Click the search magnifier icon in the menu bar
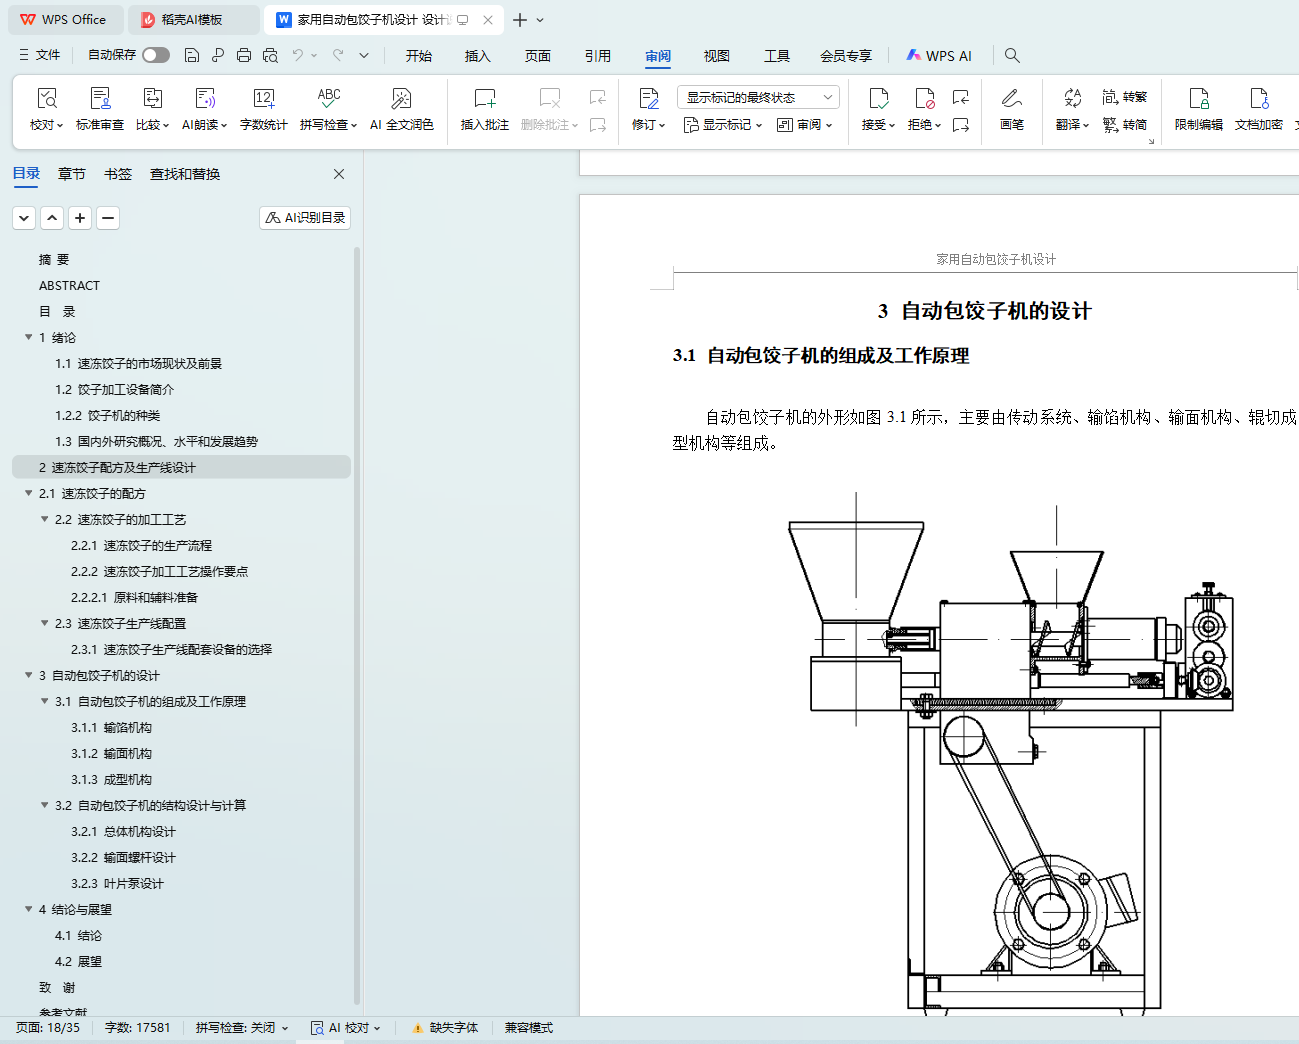The height and width of the screenshot is (1044, 1299). click(x=1012, y=56)
